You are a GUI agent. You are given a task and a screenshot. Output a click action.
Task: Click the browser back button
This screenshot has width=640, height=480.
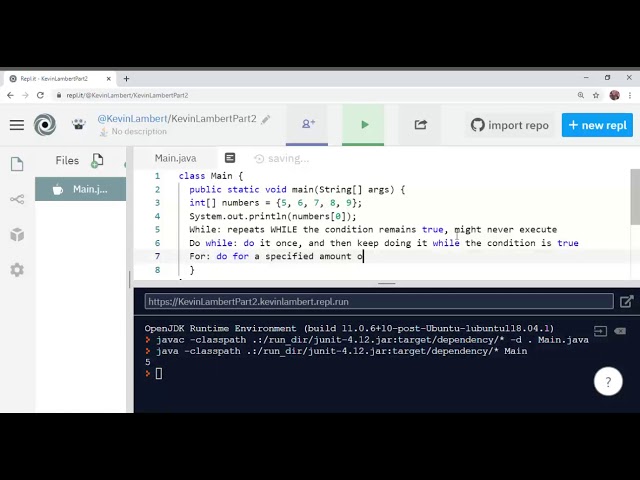10,95
